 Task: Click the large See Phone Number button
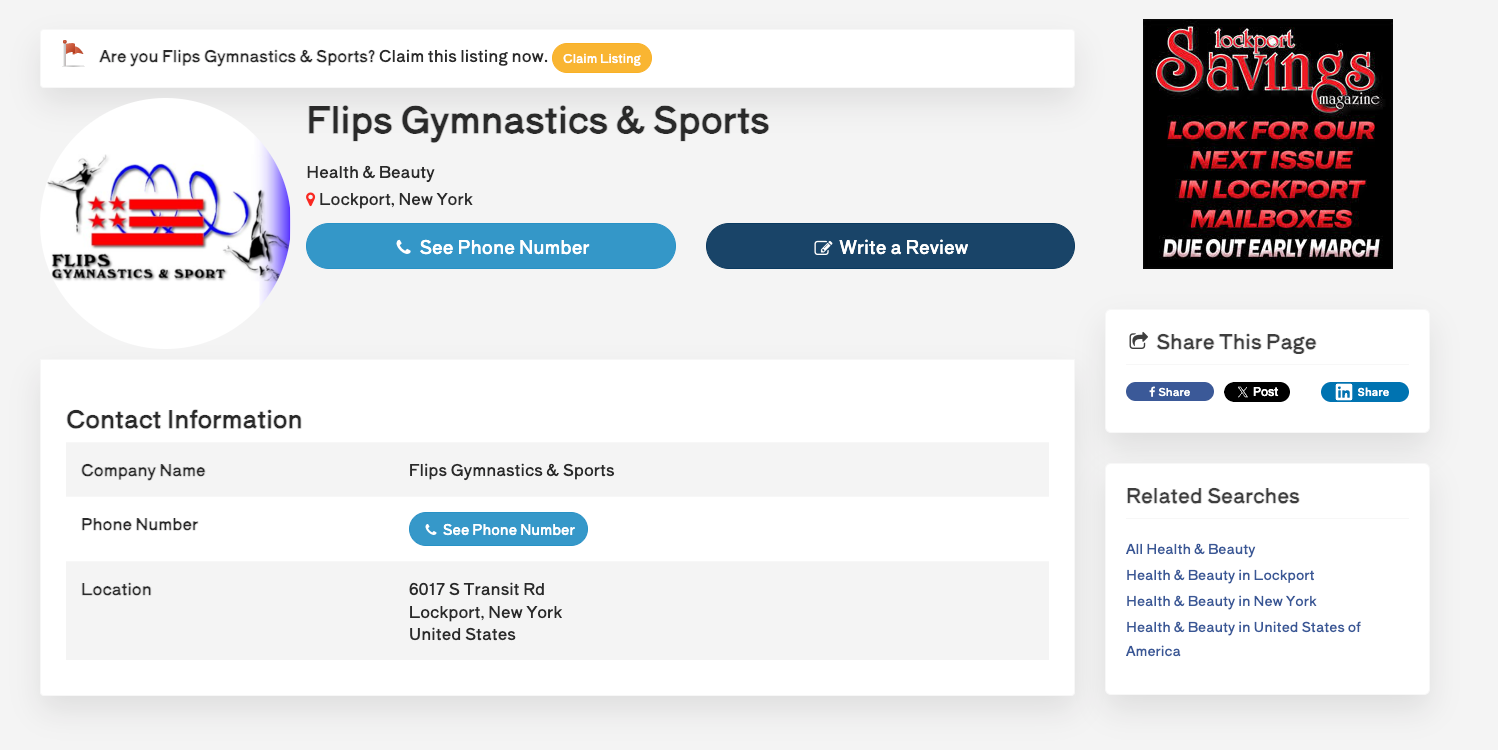point(491,246)
